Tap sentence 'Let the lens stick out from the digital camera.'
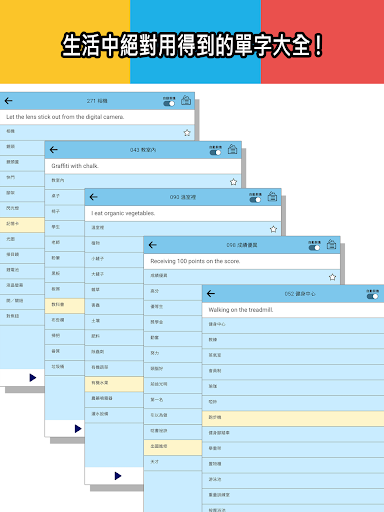This screenshot has height=512, width=384. [x=65, y=117]
